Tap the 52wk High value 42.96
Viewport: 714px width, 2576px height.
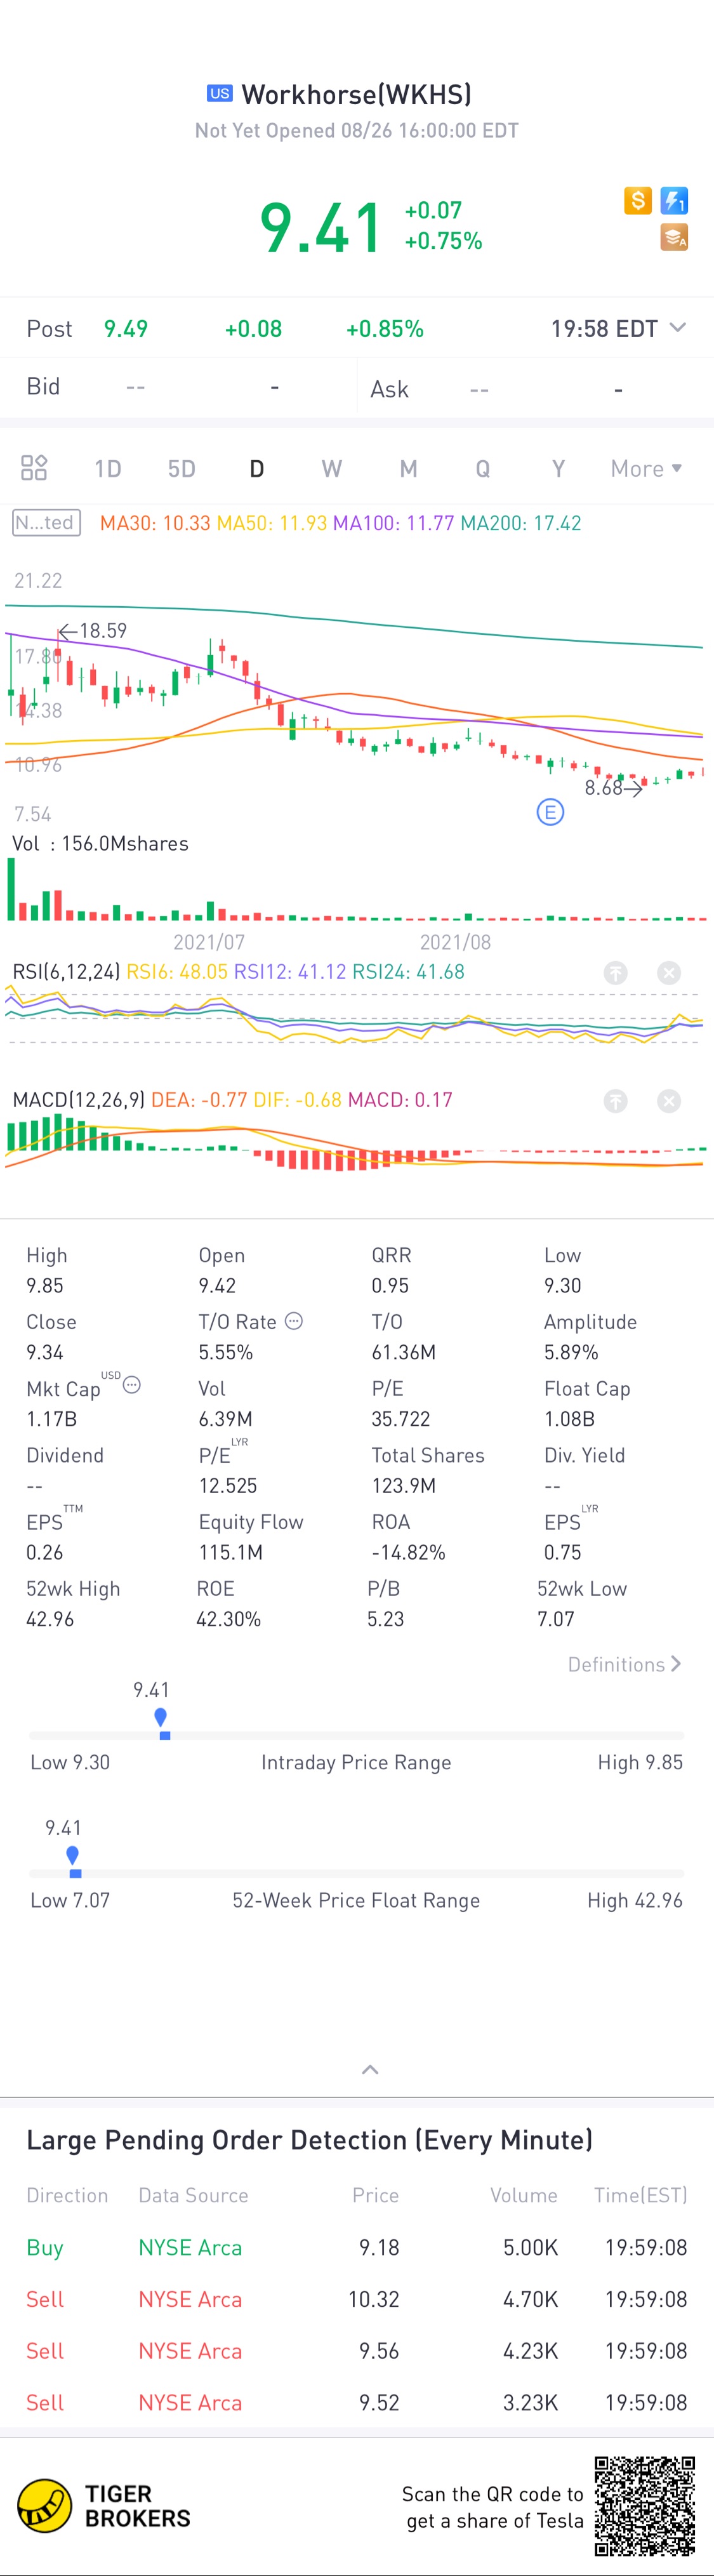(x=50, y=1619)
